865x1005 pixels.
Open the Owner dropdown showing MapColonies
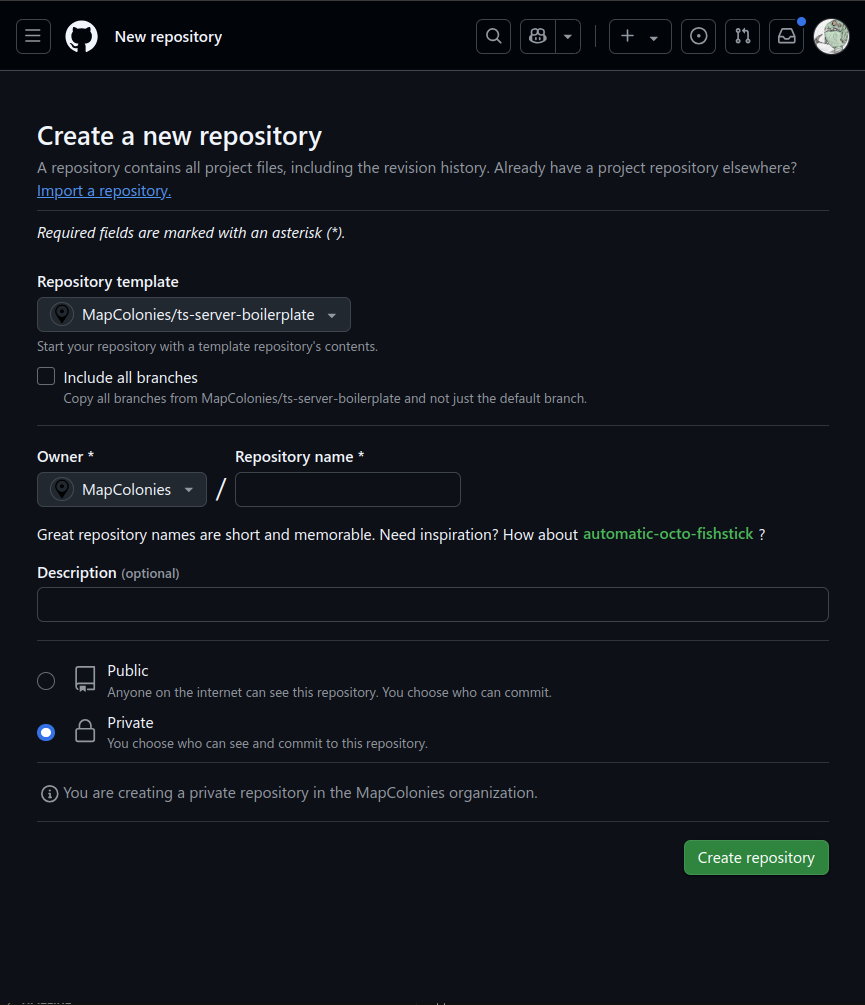click(121, 489)
